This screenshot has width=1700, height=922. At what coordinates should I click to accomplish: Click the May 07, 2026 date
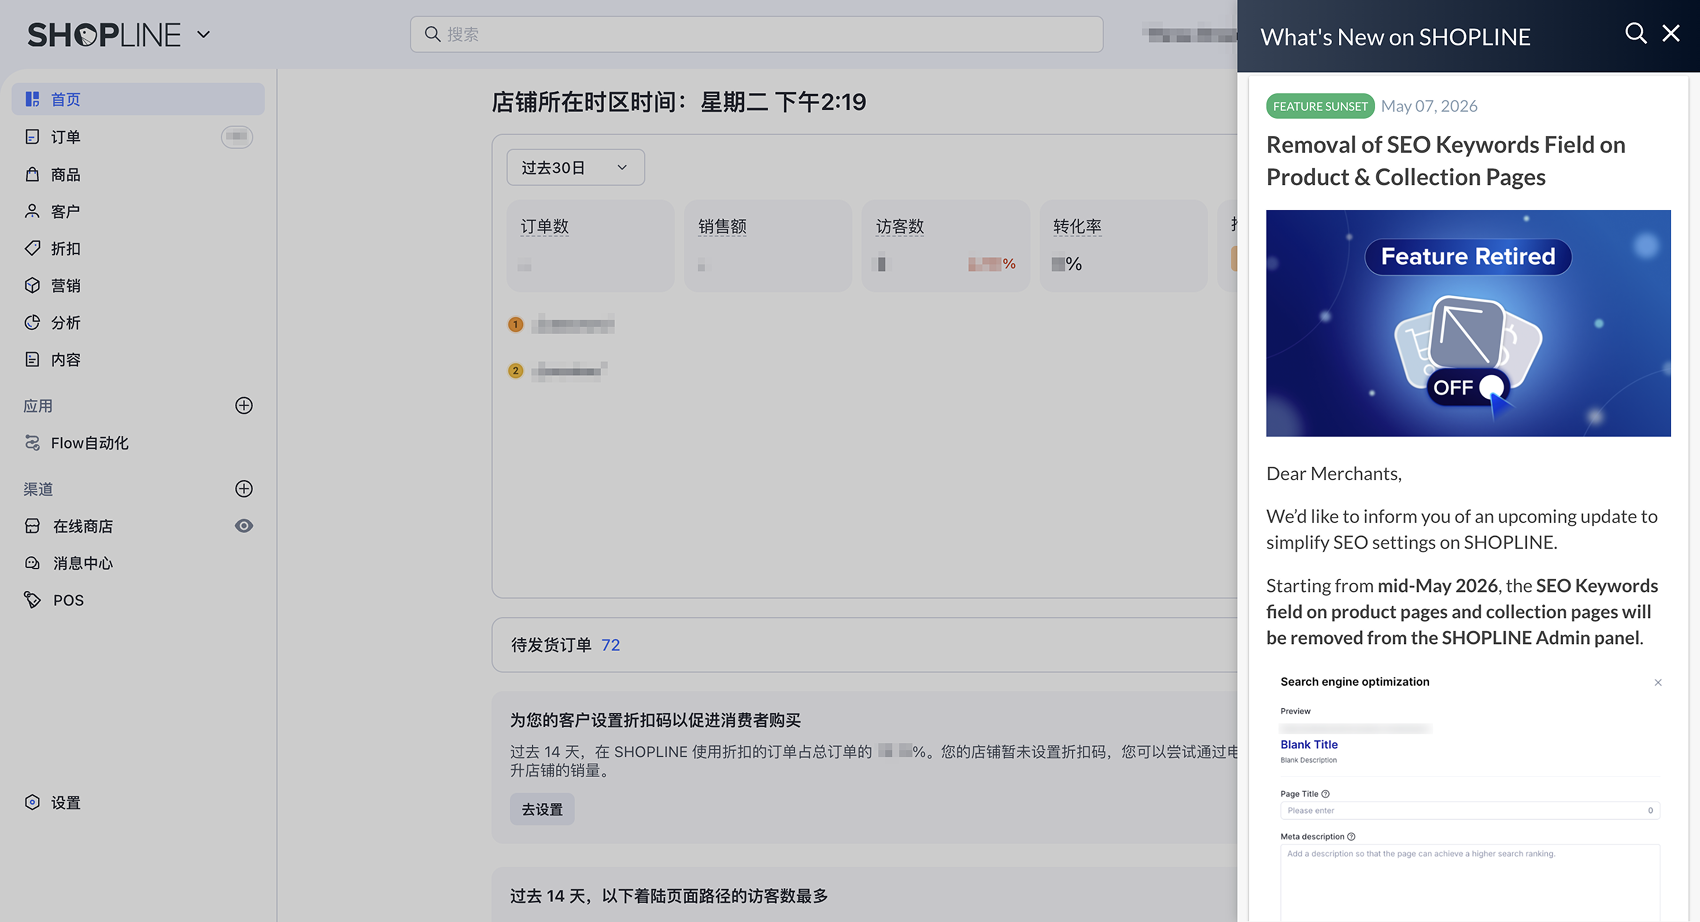coord(1429,106)
